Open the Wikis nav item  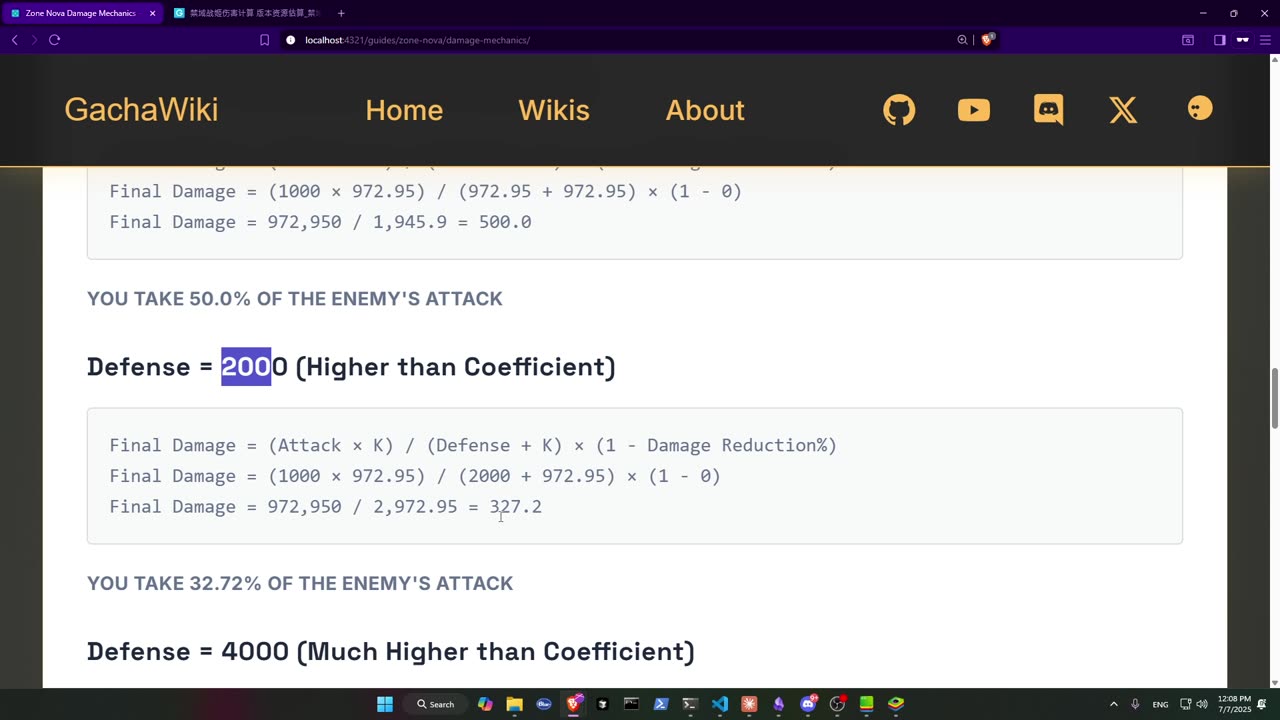point(554,110)
